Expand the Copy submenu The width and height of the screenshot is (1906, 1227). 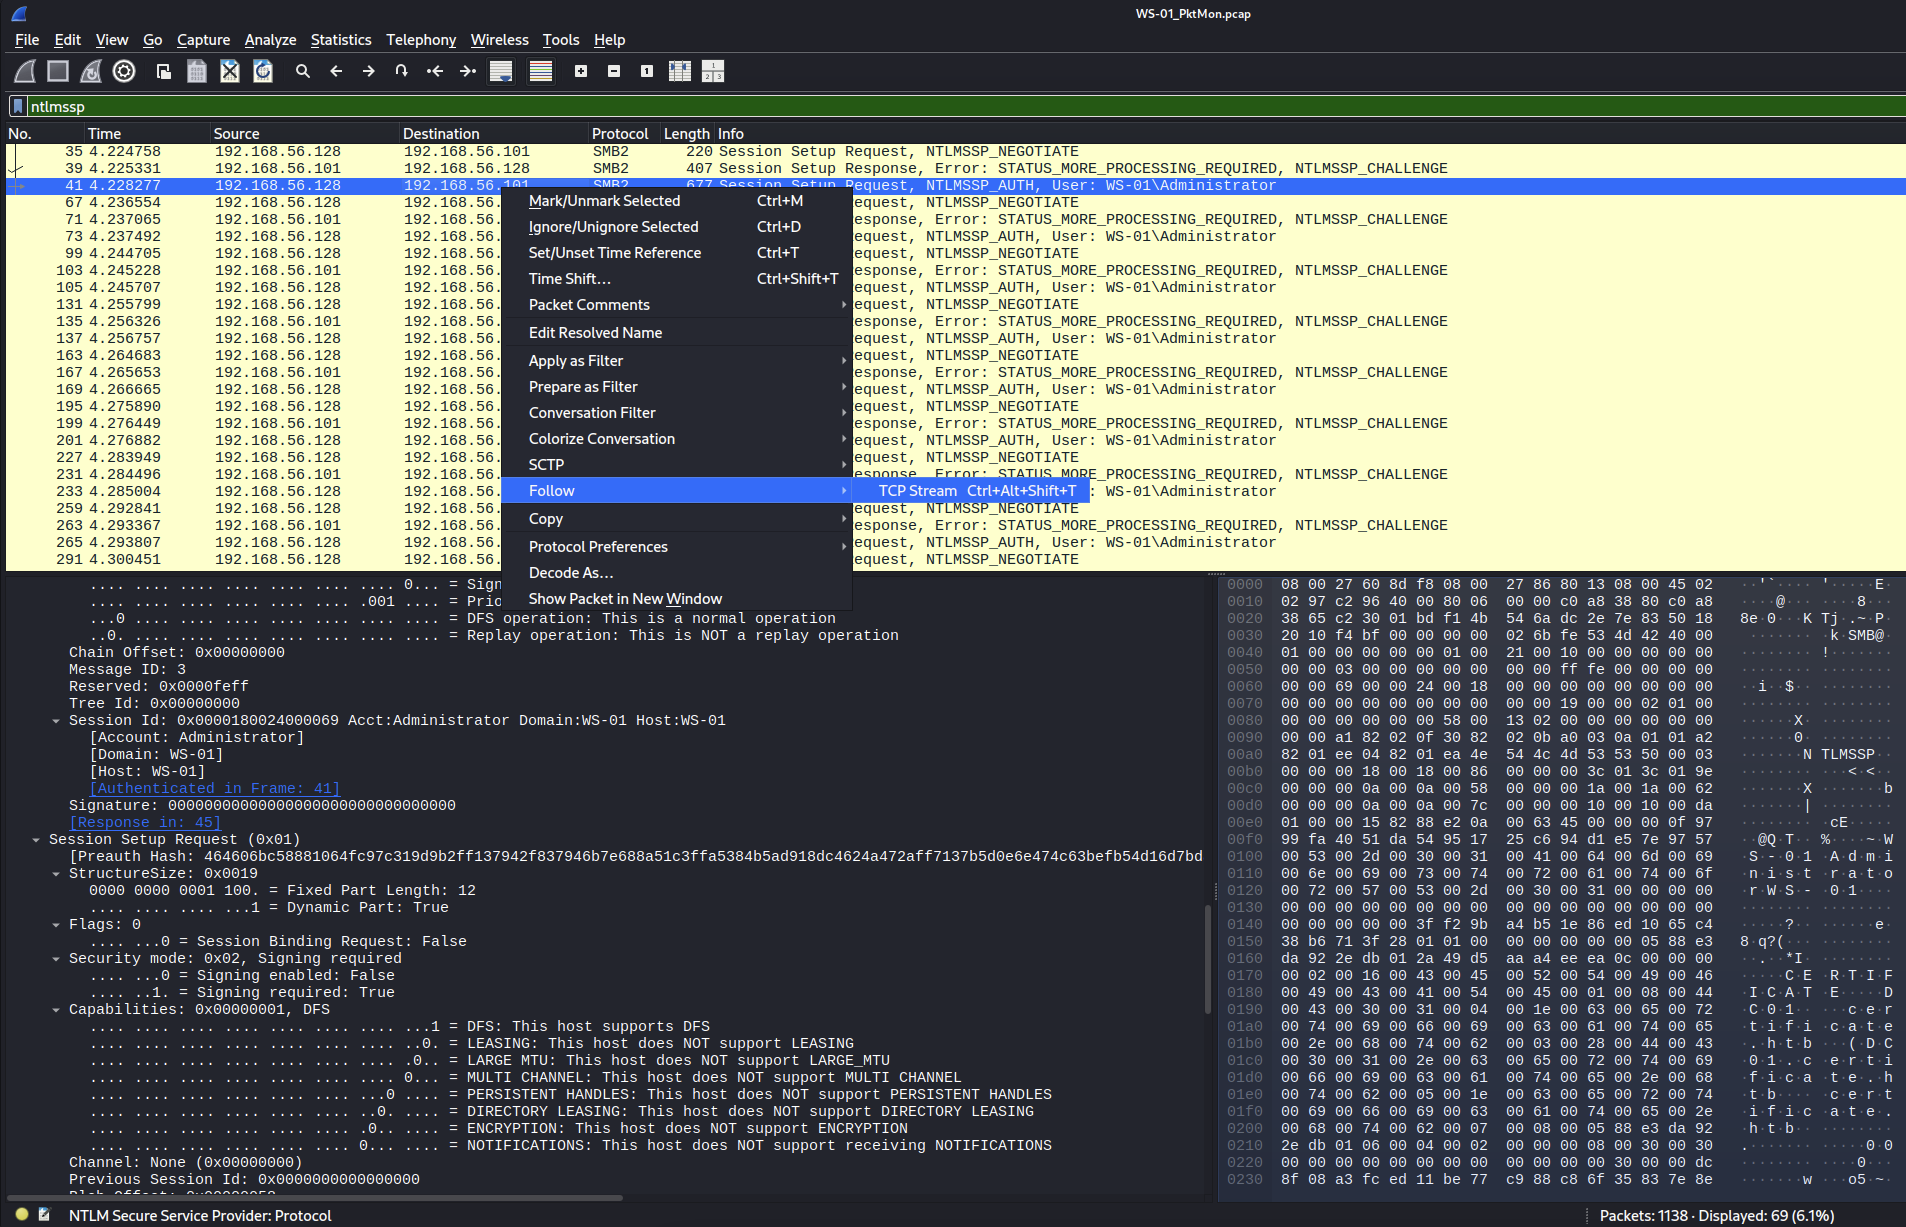click(676, 519)
